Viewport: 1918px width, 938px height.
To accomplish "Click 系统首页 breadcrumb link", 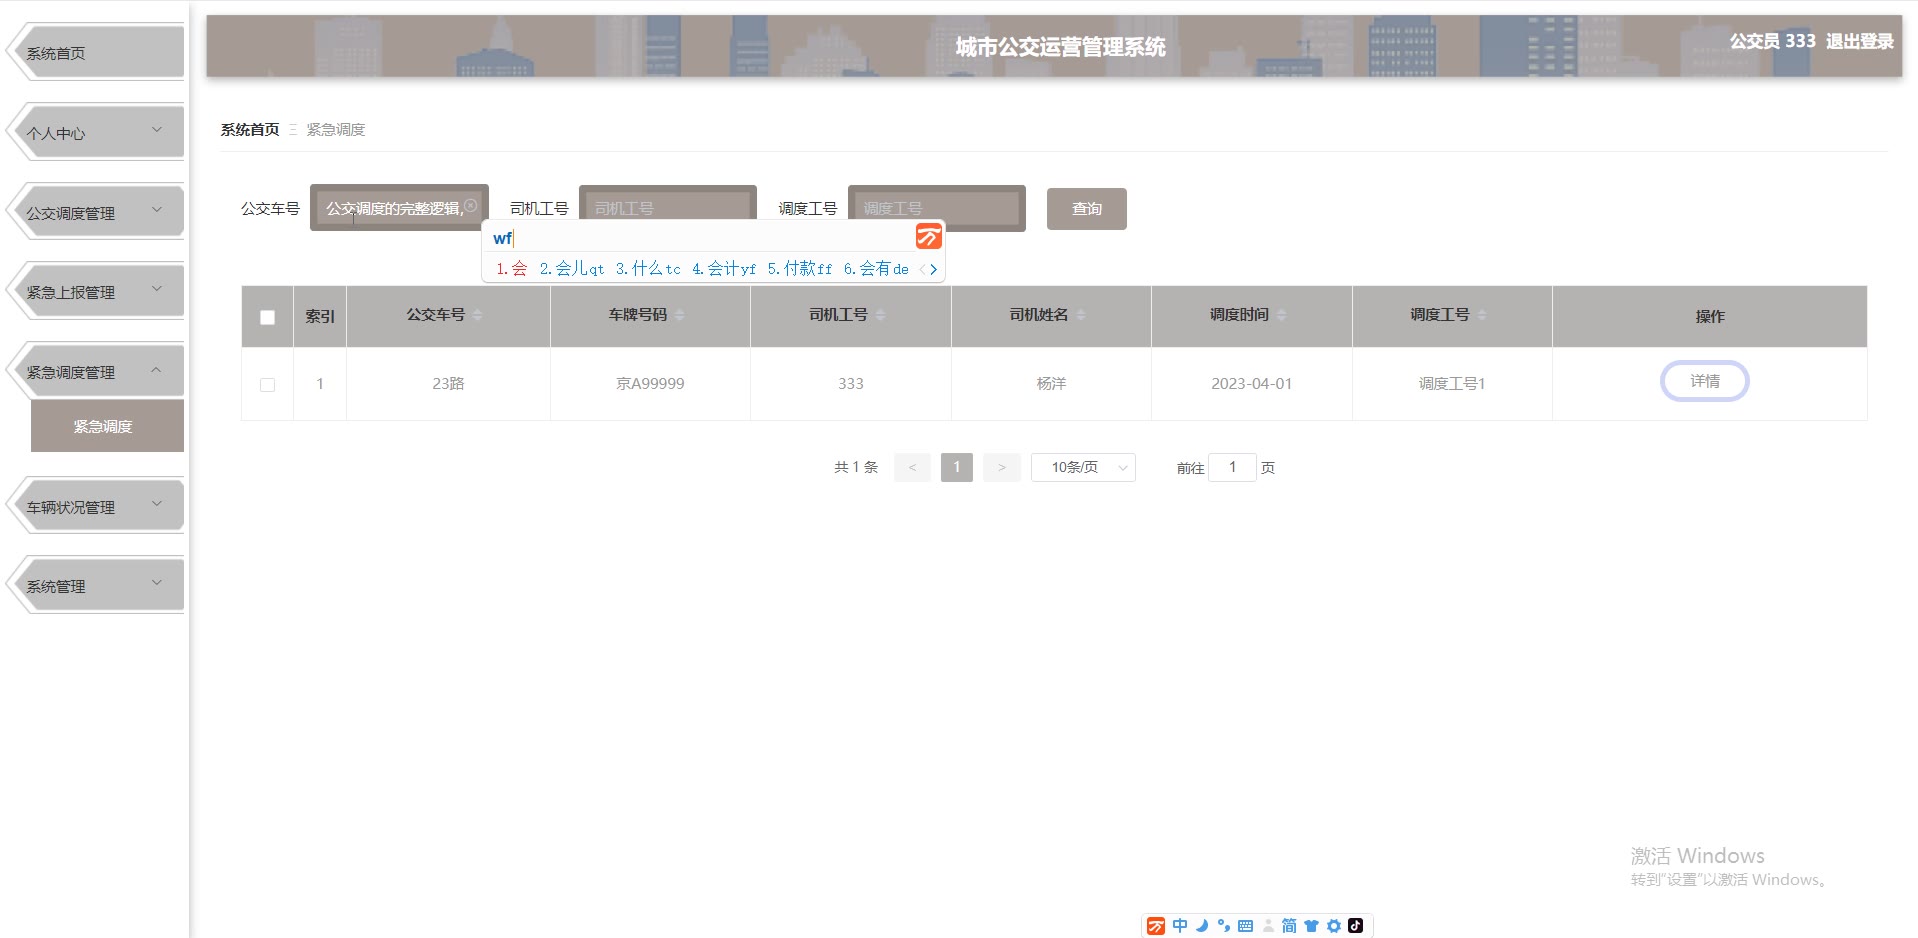I will [x=250, y=130].
